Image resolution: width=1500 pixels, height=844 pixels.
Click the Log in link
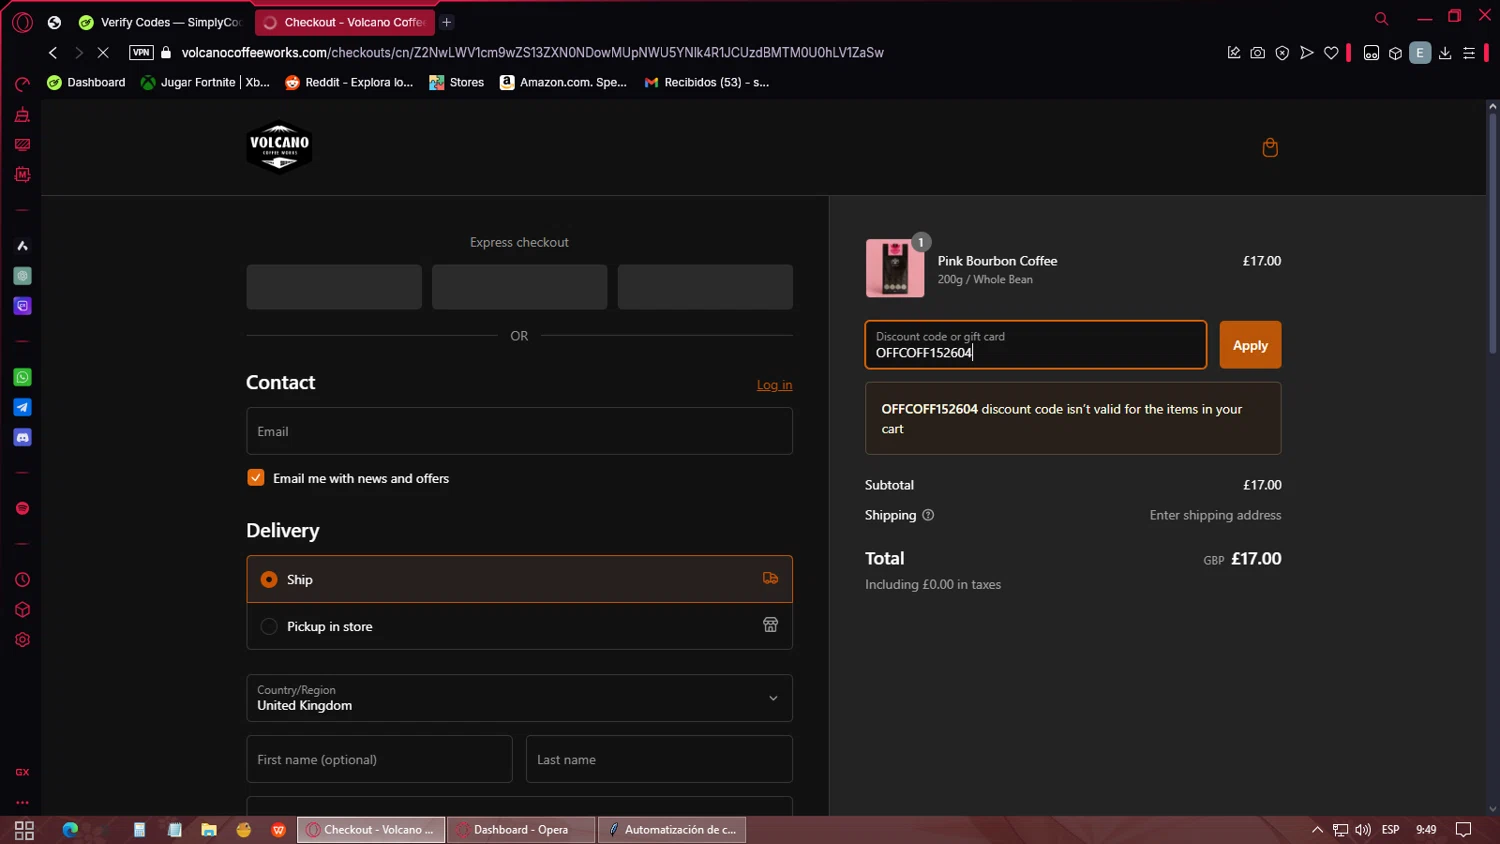774,385
